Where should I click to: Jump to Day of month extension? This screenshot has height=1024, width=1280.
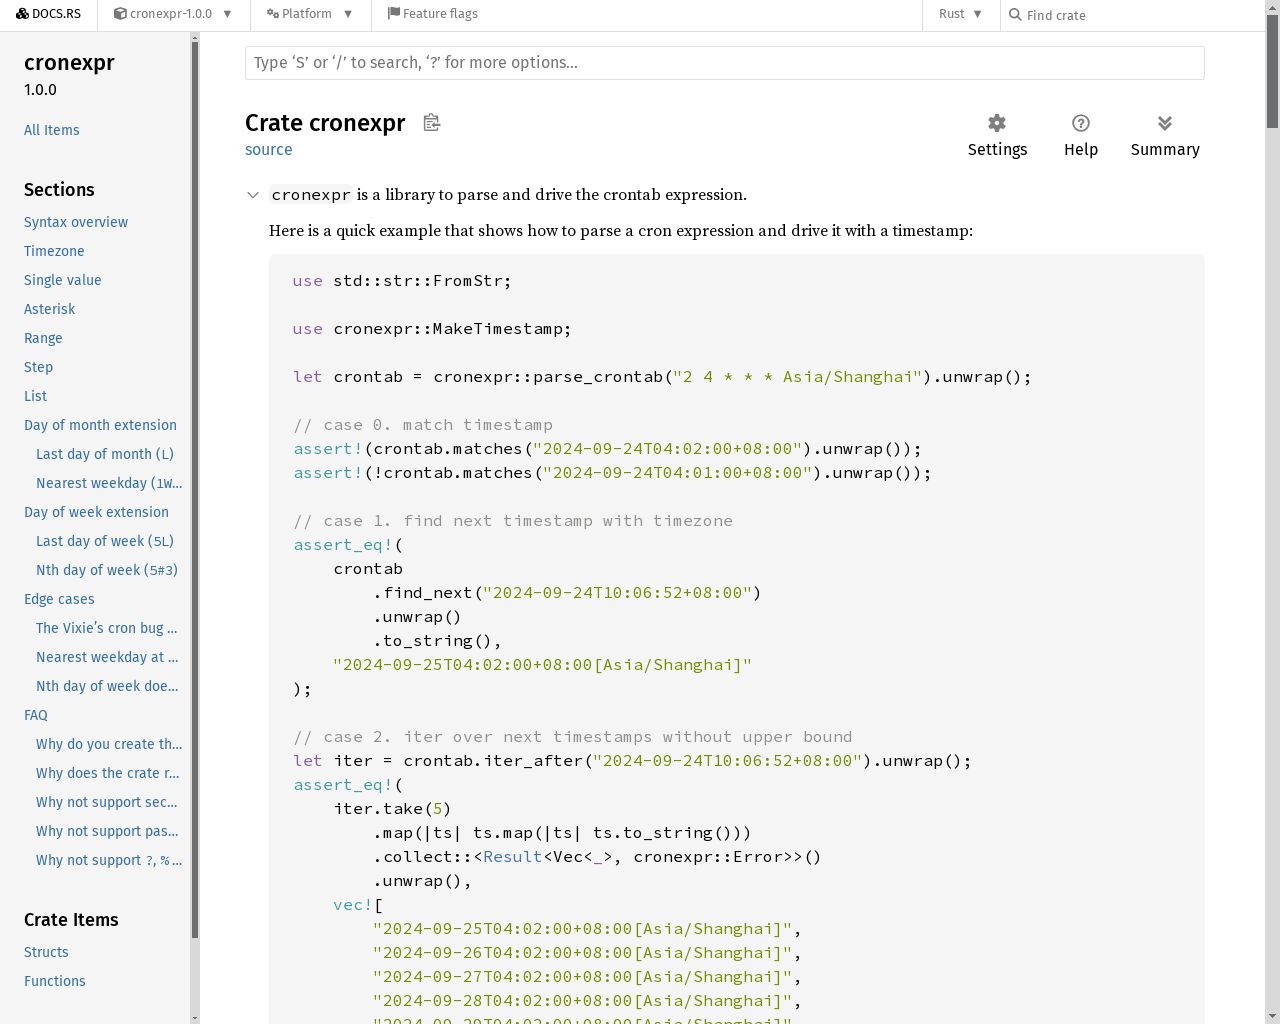(100, 425)
